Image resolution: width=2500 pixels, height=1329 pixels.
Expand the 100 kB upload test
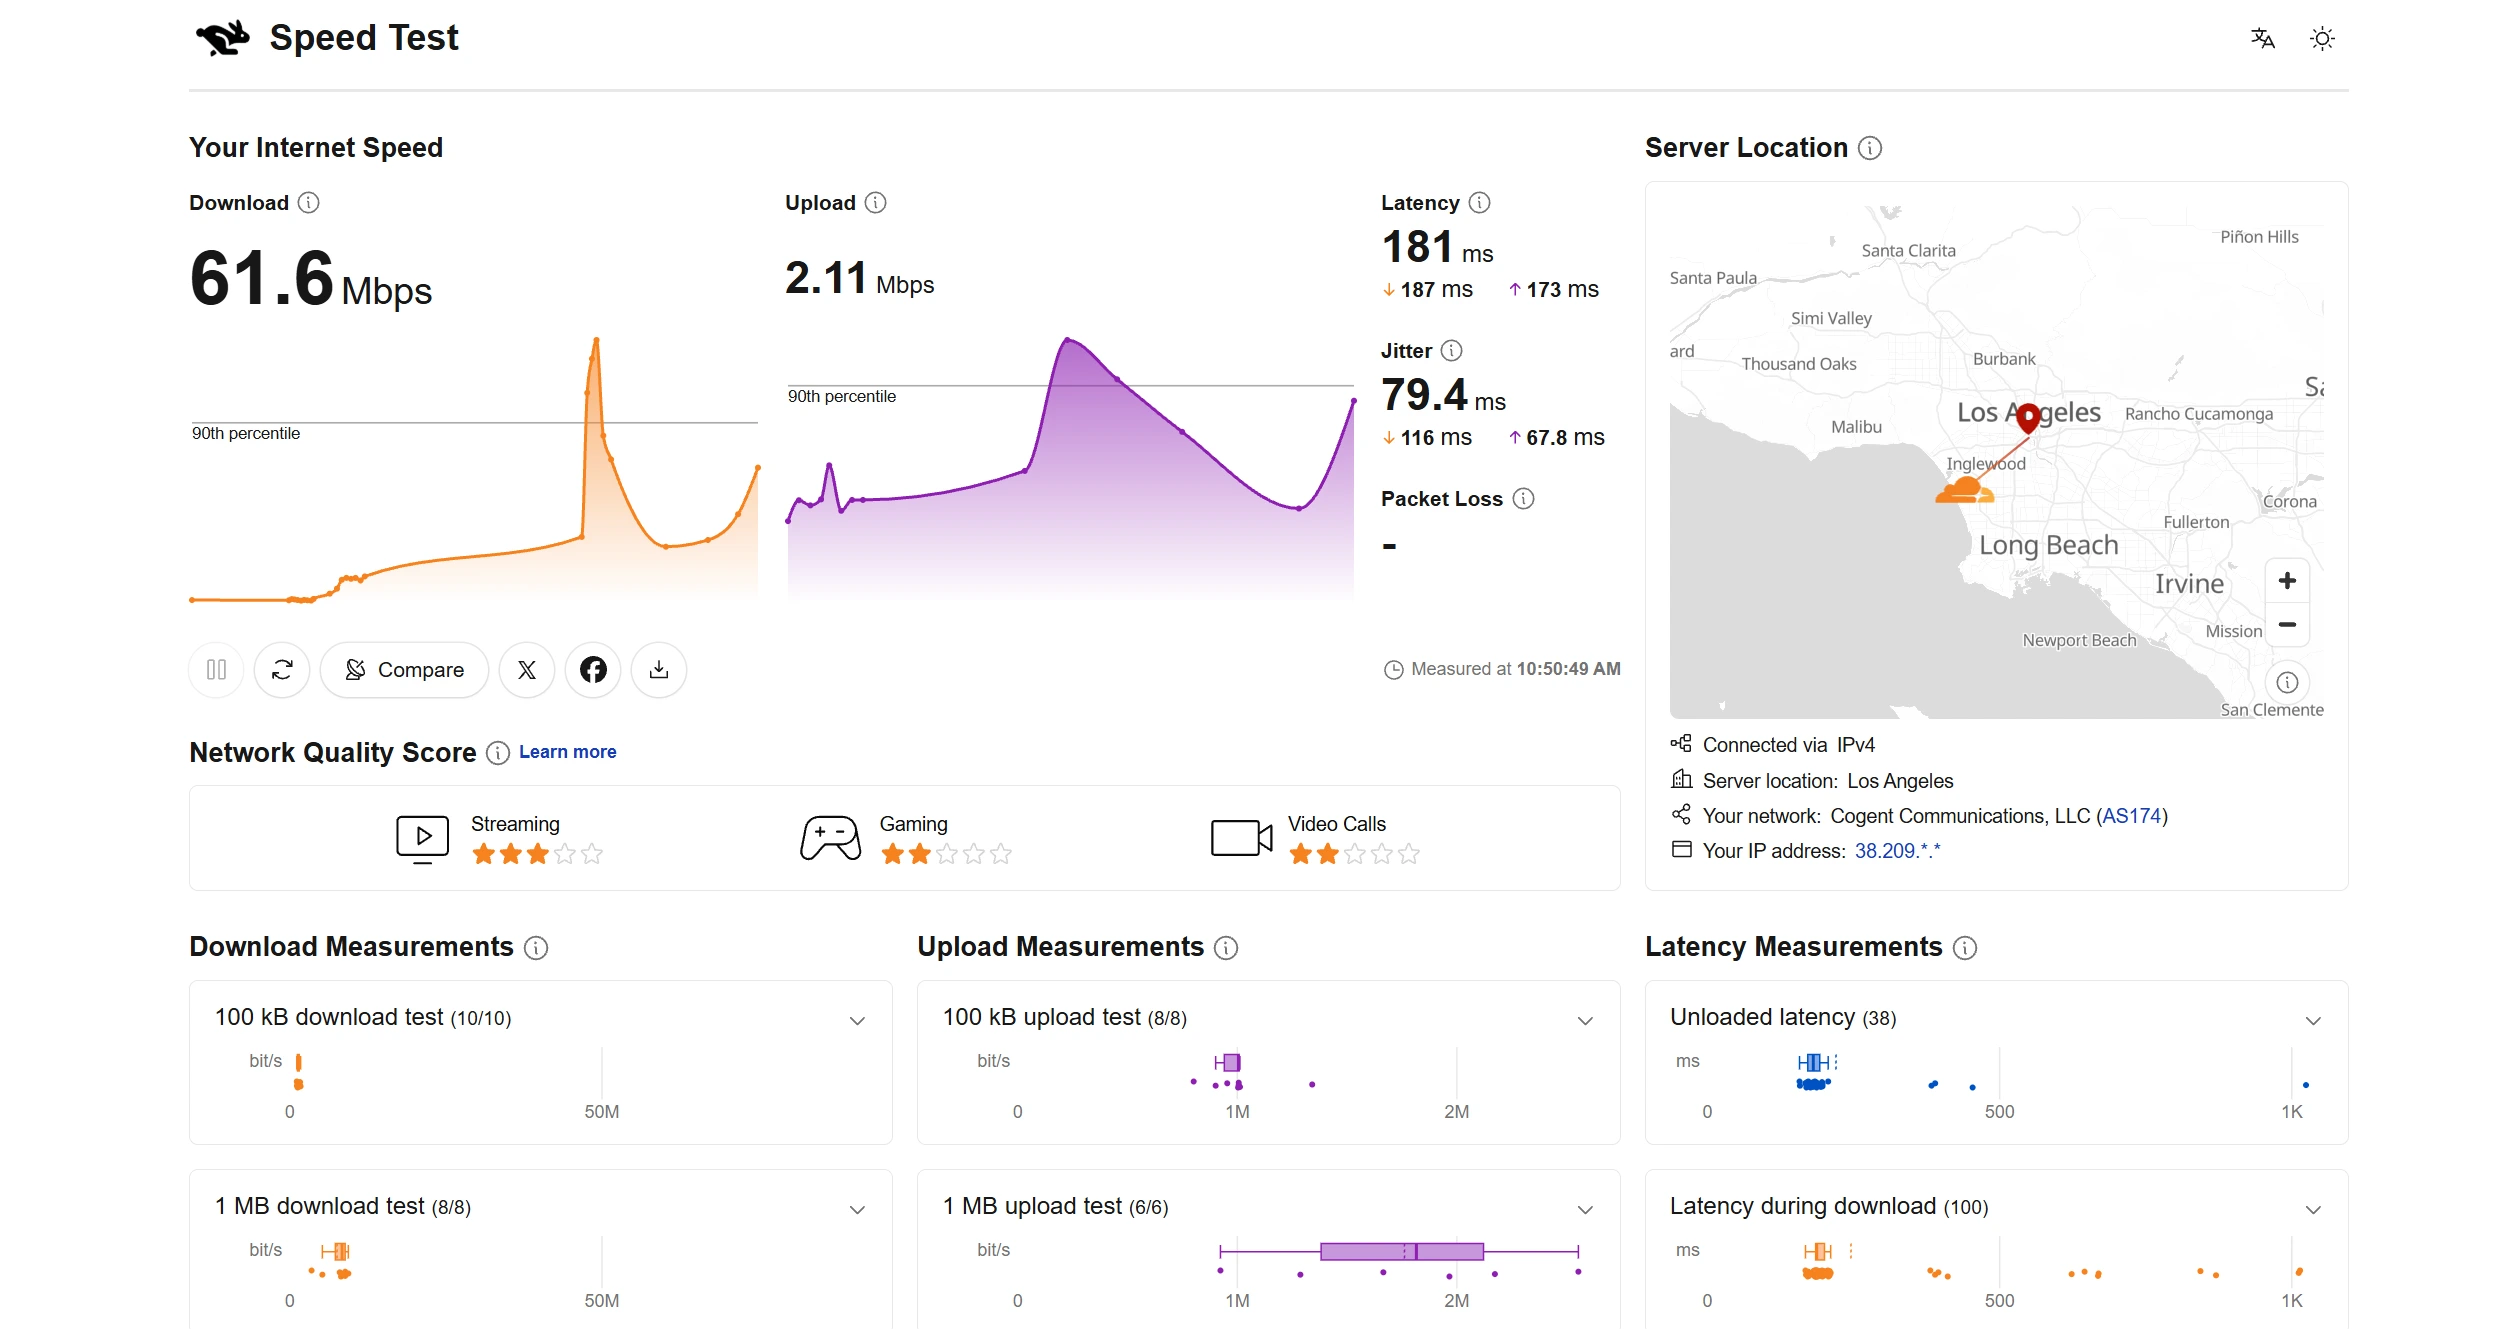1585,1021
